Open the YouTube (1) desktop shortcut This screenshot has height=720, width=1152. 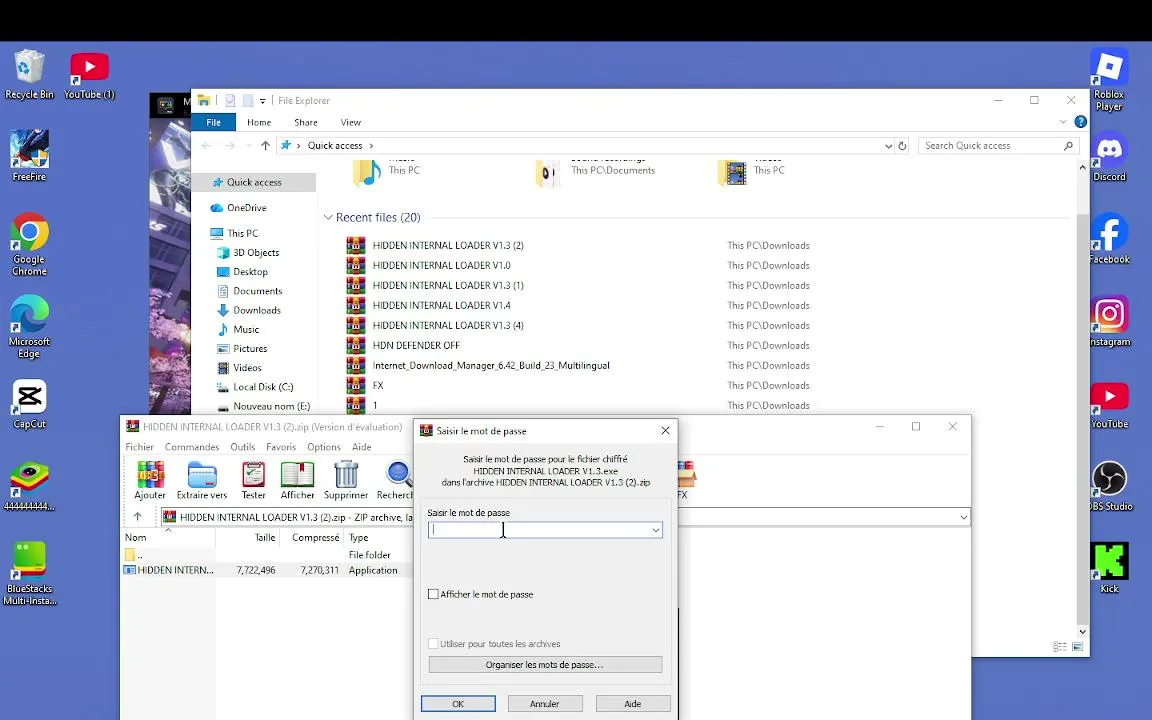click(x=89, y=74)
